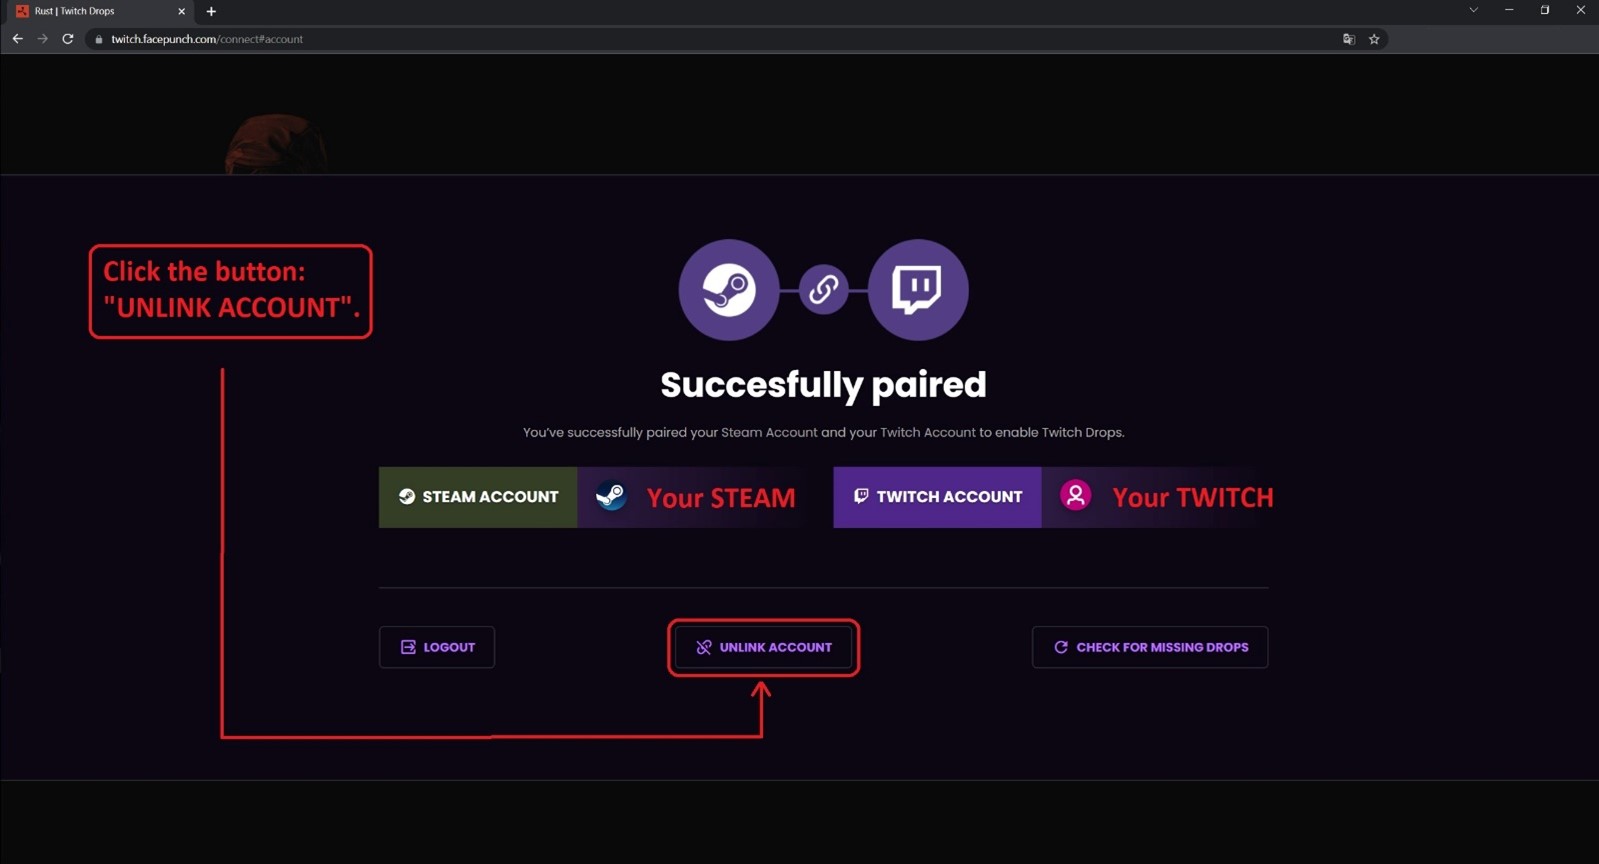Click the Steam avatar beside Your STEAM
Image resolution: width=1599 pixels, height=864 pixels.
[x=611, y=496]
